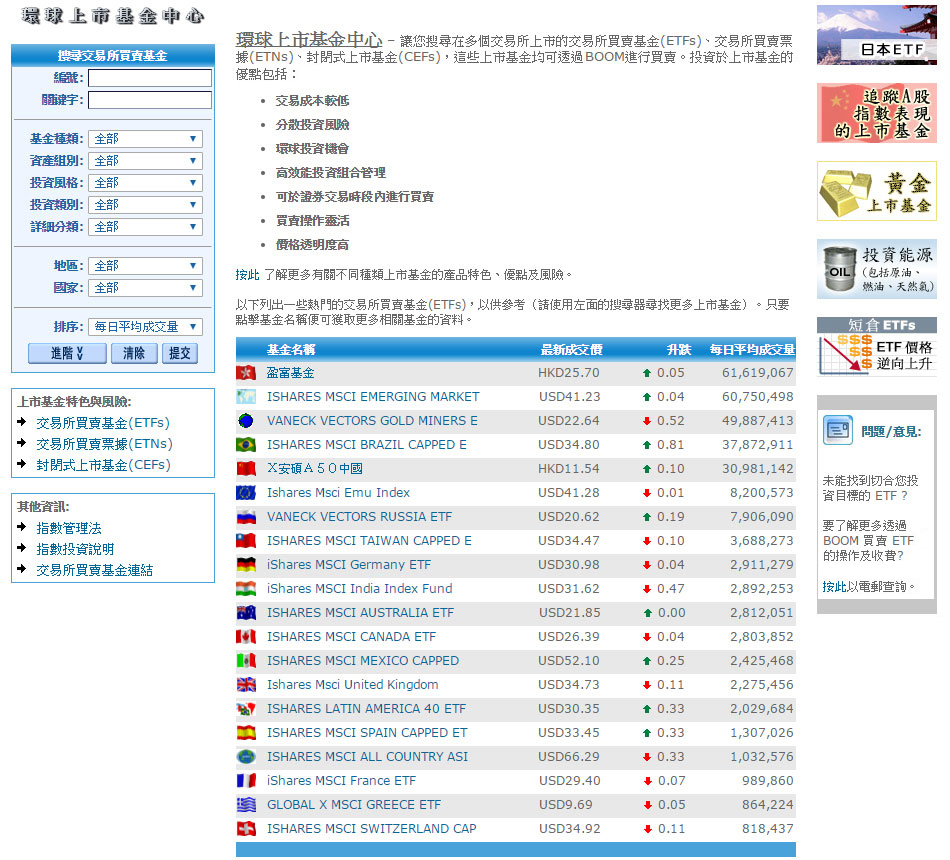Image resolution: width=950 pixels, height=860 pixels.
Task: Click the icon beside ISHARES MSCI ALL COUNTRY ASI
Action: (x=246, y=757)
